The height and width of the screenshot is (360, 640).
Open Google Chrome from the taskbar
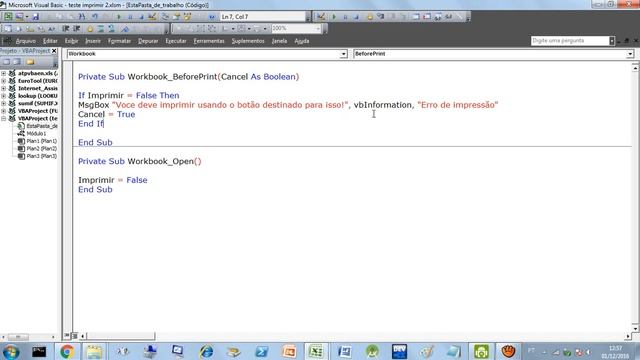coord(67,351)
